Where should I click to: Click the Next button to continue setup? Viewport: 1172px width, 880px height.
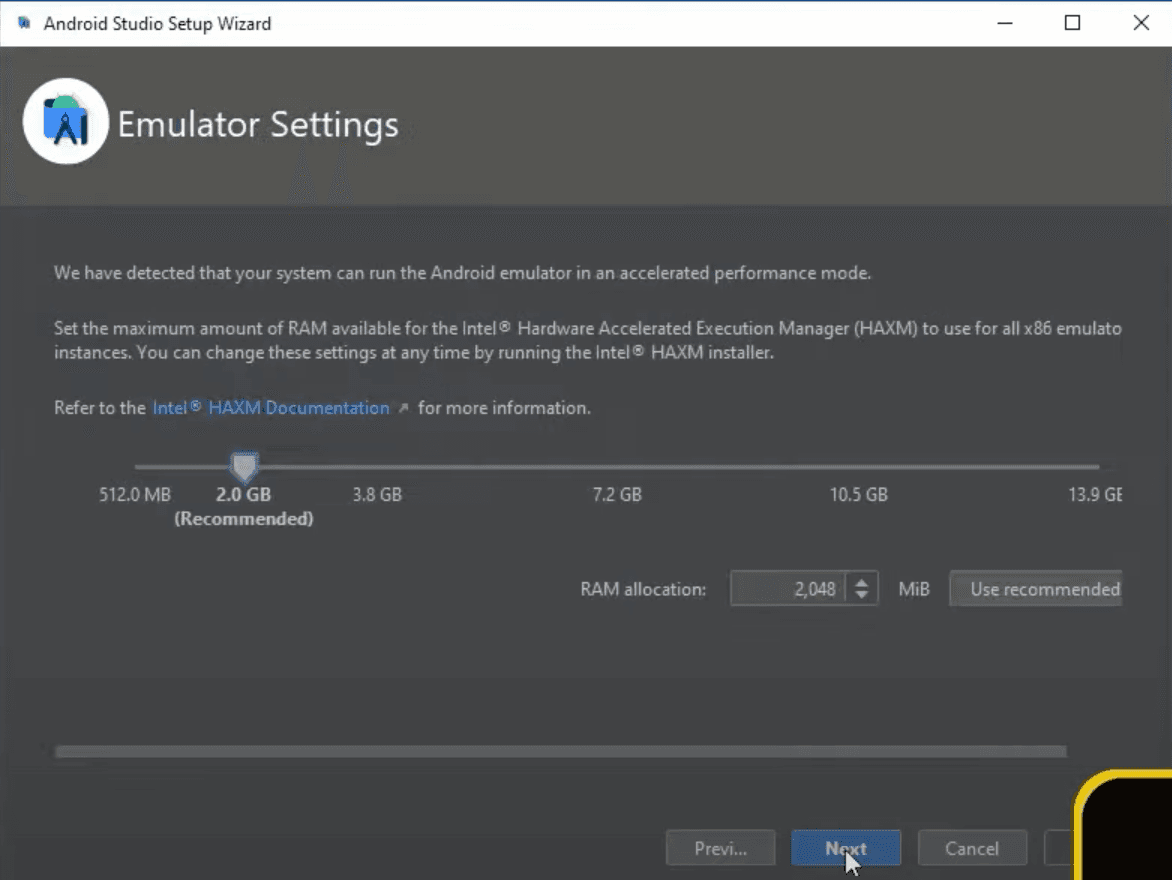tap(845, 847)
